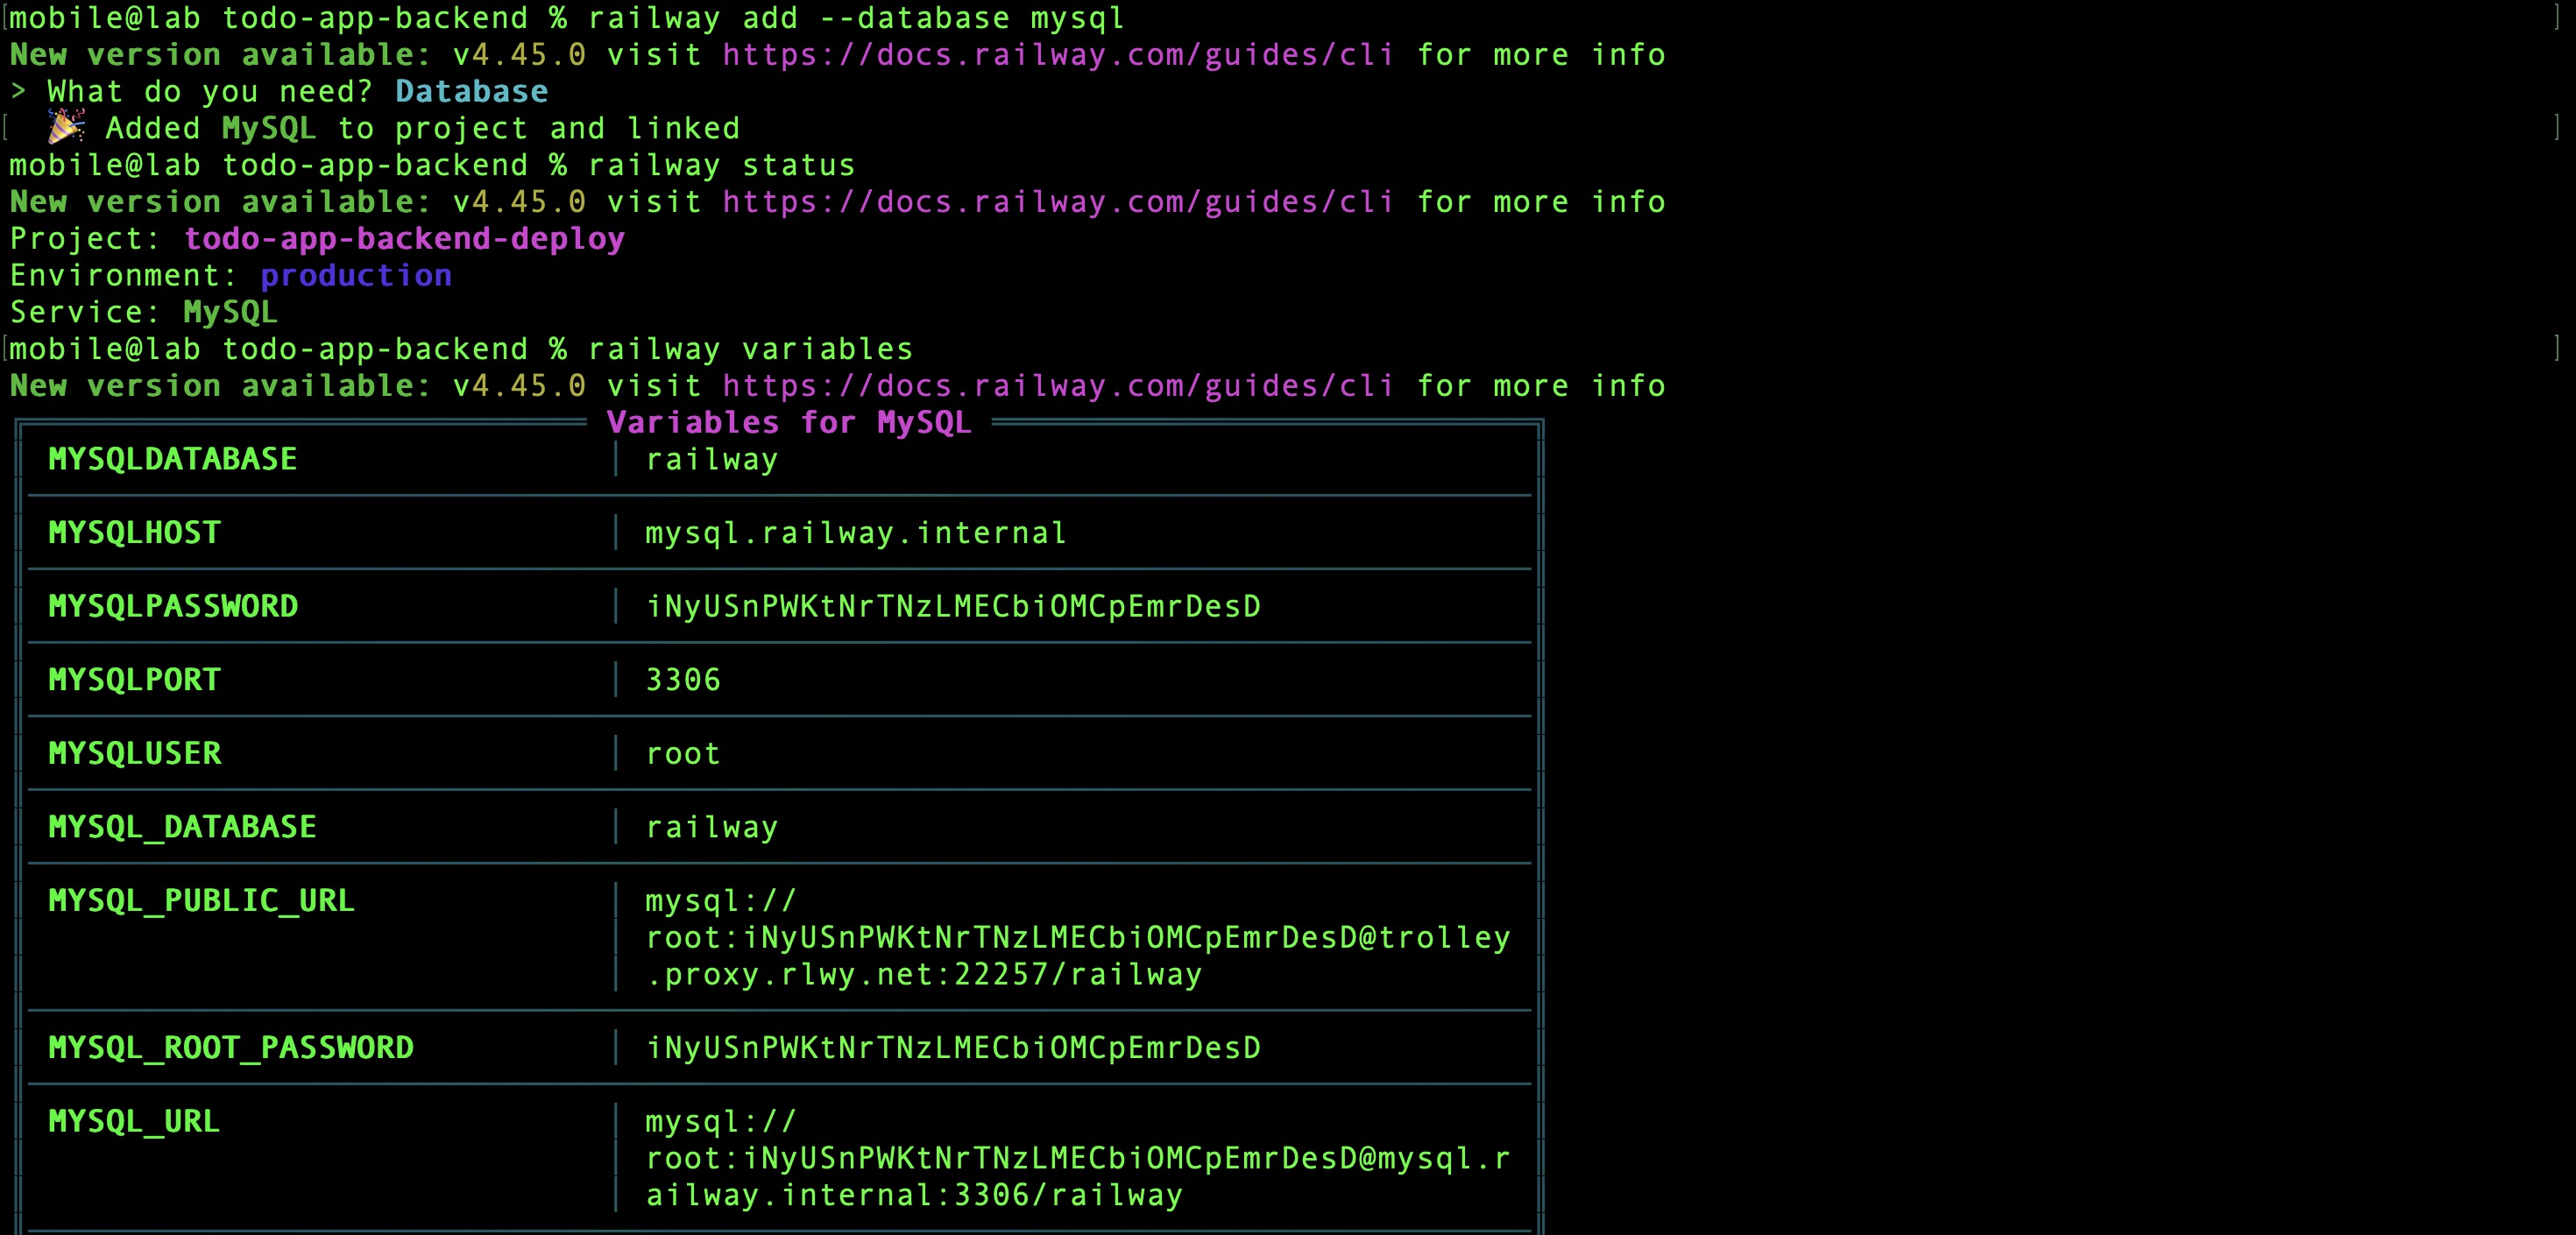Click the production environment value
This screenshot has height=1235, width=2576.
356,276
